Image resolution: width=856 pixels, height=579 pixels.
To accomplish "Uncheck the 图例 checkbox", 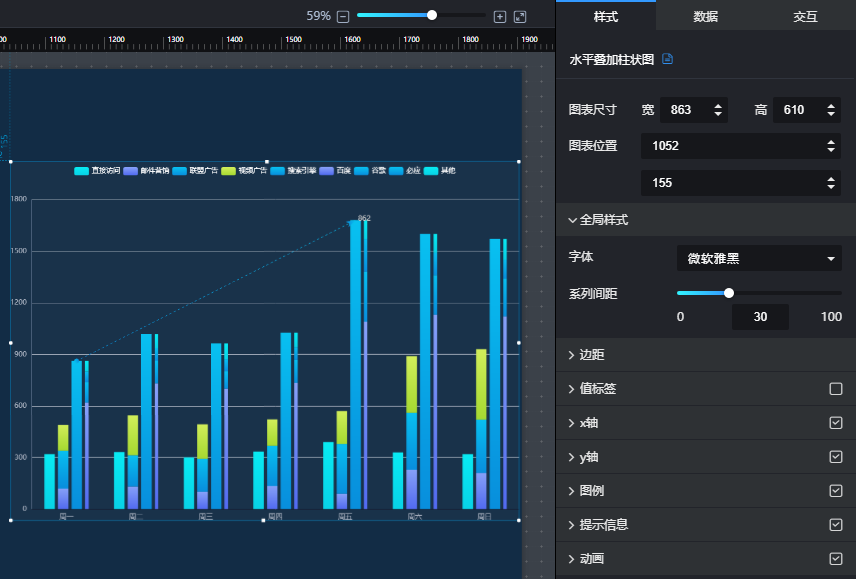I will pyautogui.click(x=835, y=491).
